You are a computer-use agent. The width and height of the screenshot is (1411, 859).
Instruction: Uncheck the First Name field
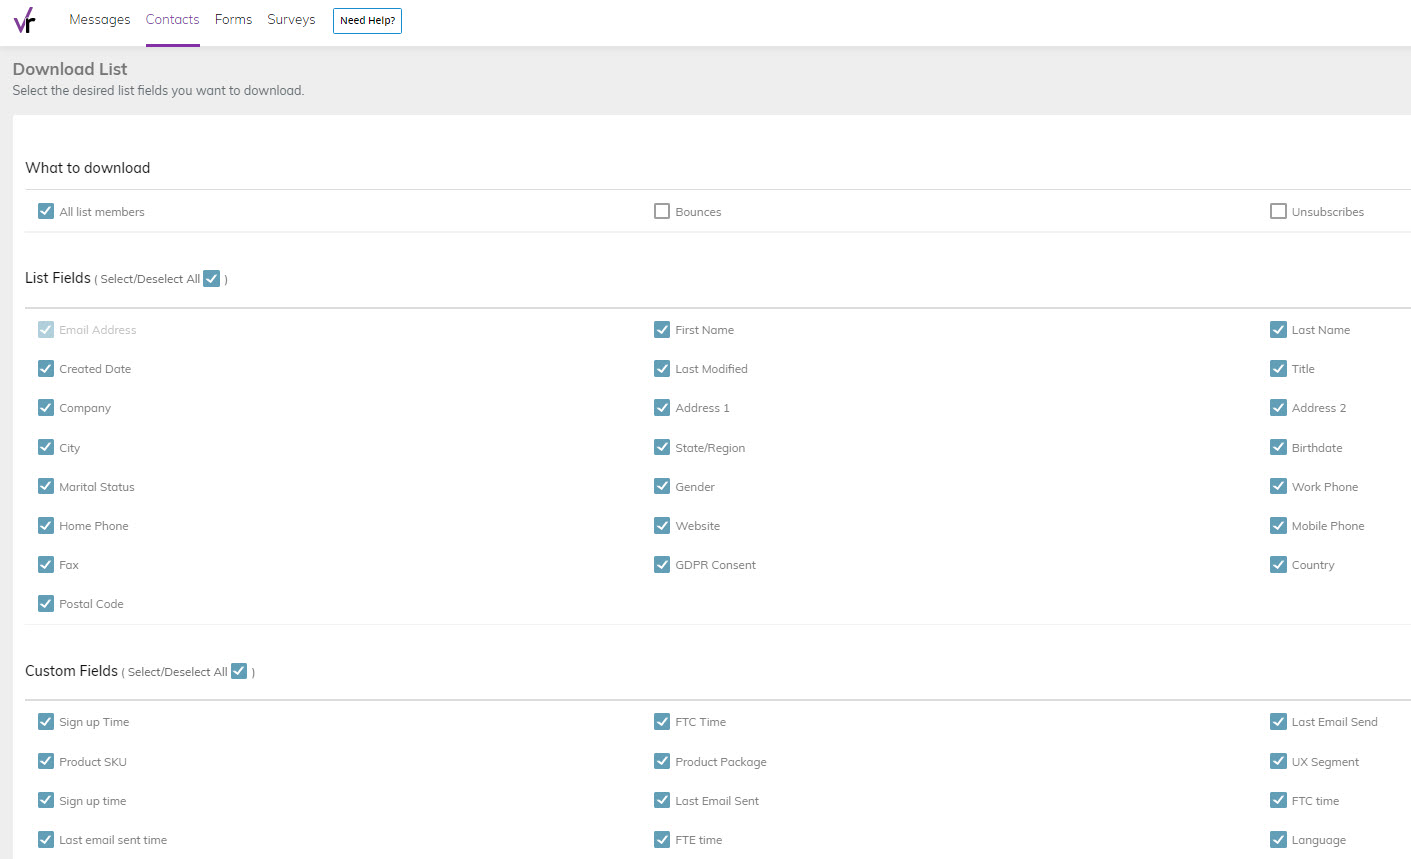point(662,329)
